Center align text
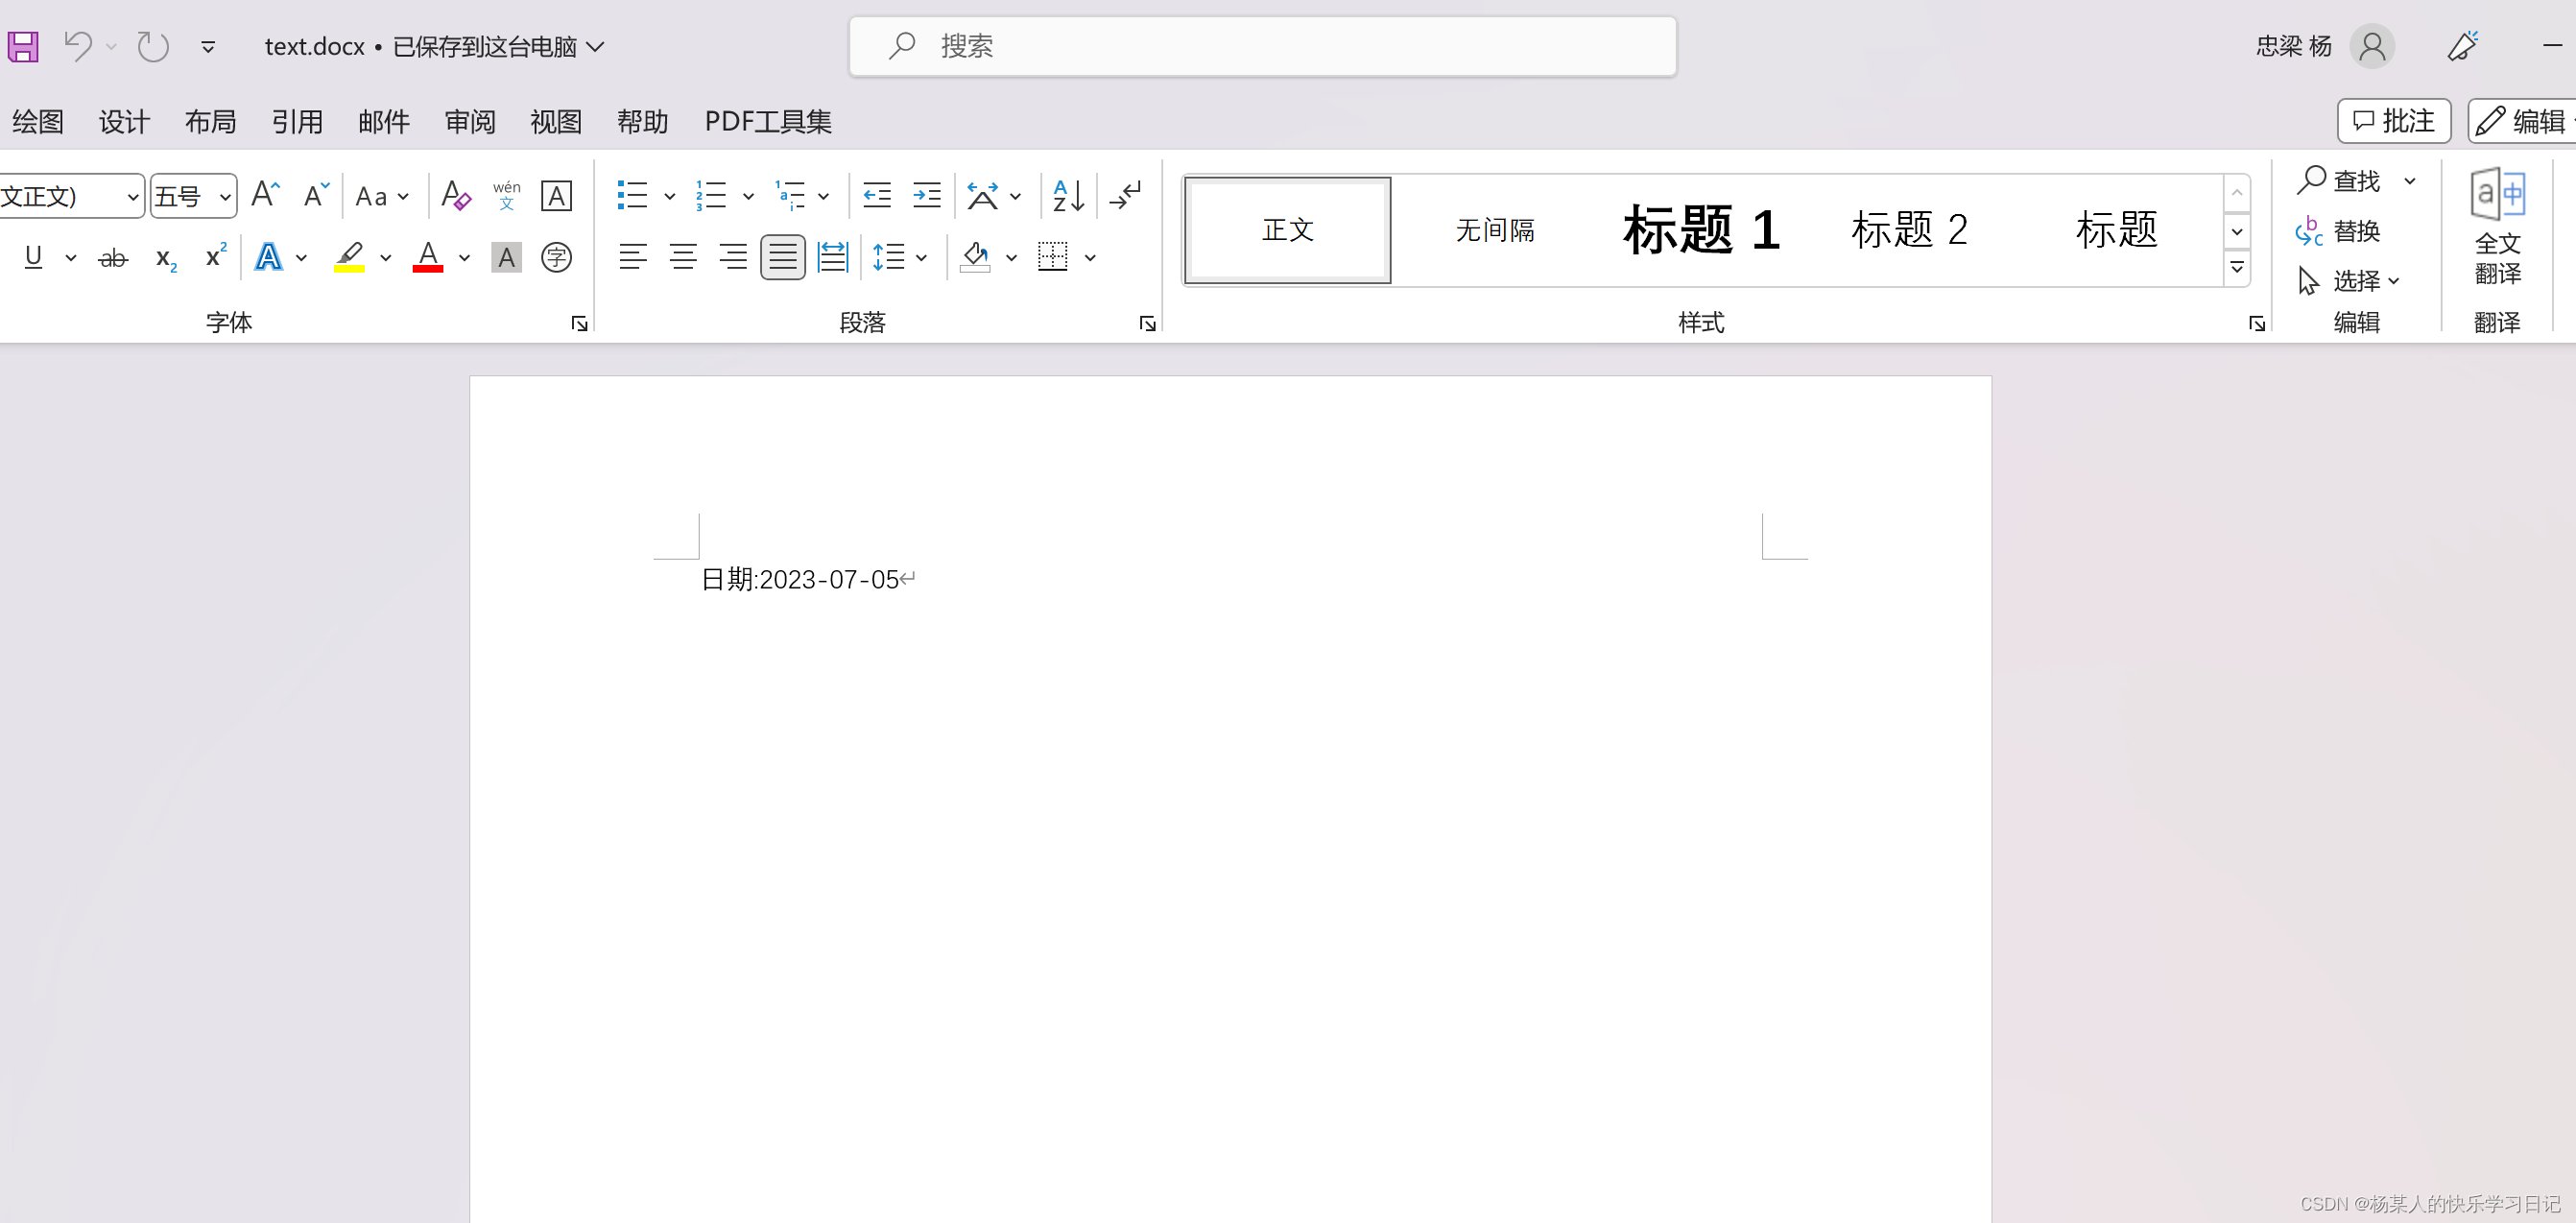The height and width of the screenshot is (1223, 2576). [x=683, y=257]
